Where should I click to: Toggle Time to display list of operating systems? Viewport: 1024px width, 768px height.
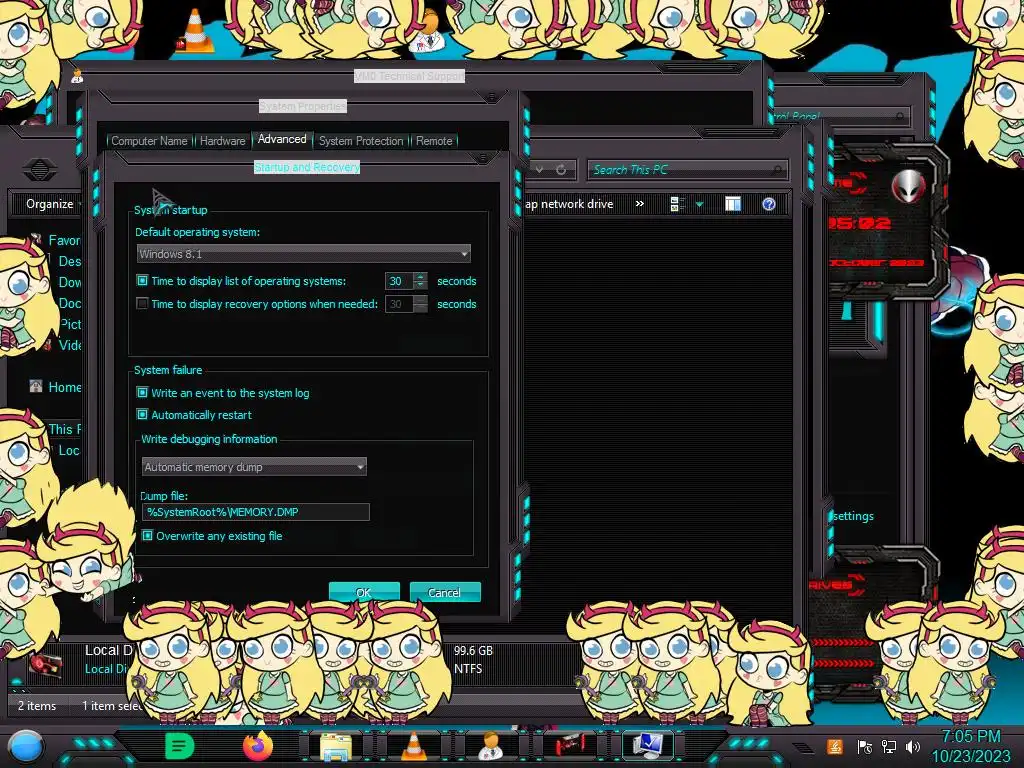click(x=142, y=281)
